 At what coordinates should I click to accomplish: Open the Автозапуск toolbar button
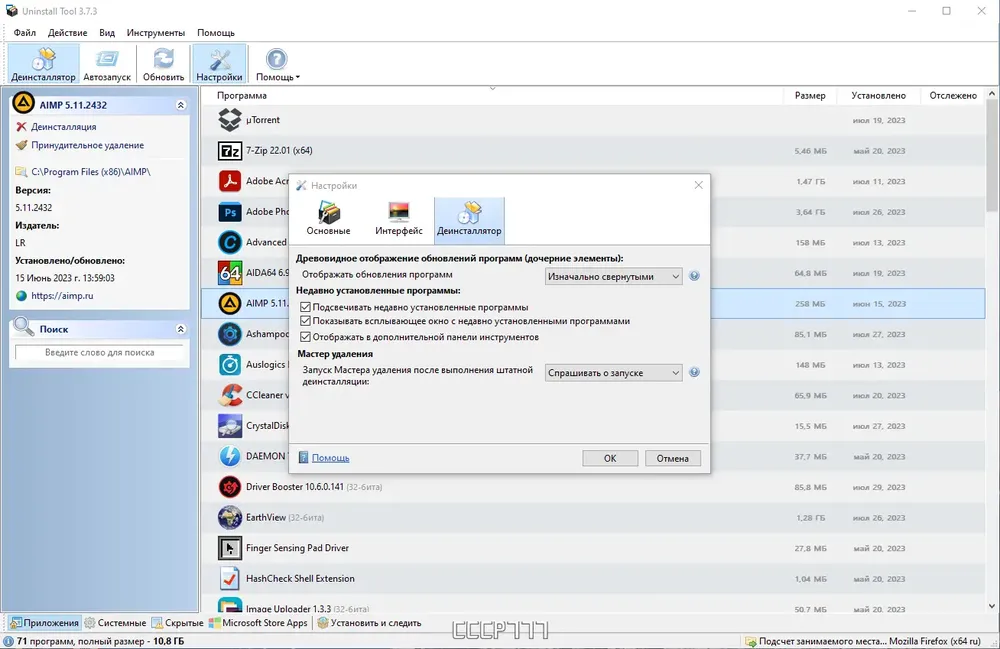pyautogui.click(x=107, y=64)
